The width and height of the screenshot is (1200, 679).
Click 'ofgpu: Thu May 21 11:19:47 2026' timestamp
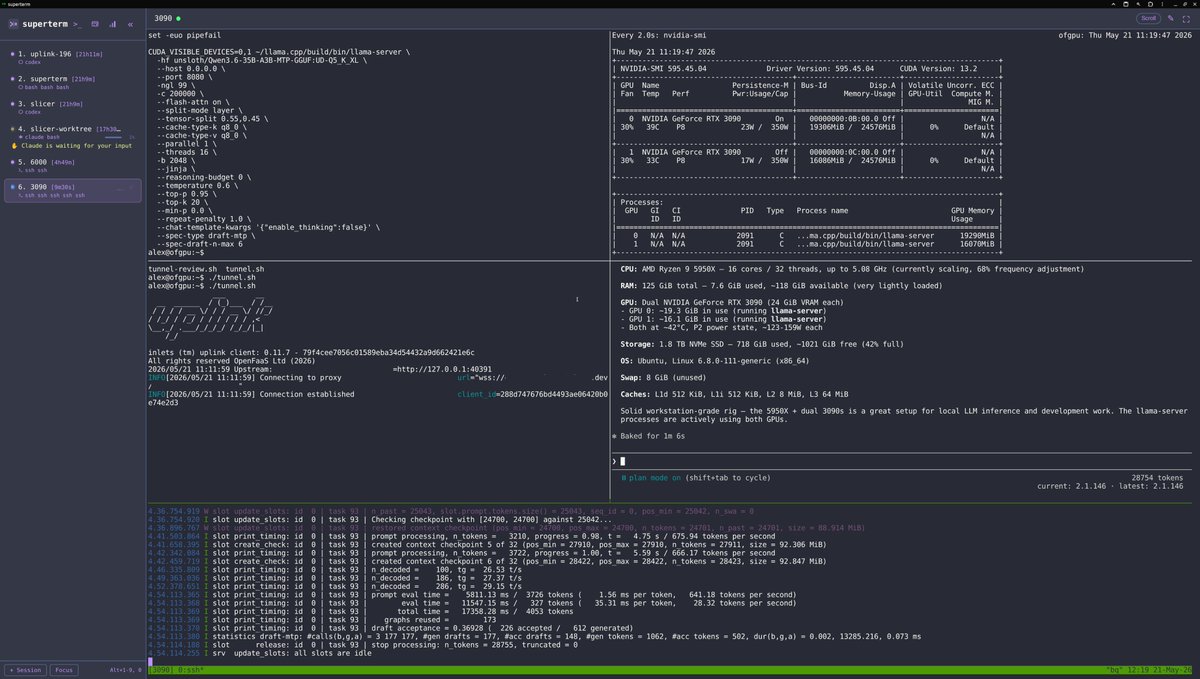click(1125, 35)
